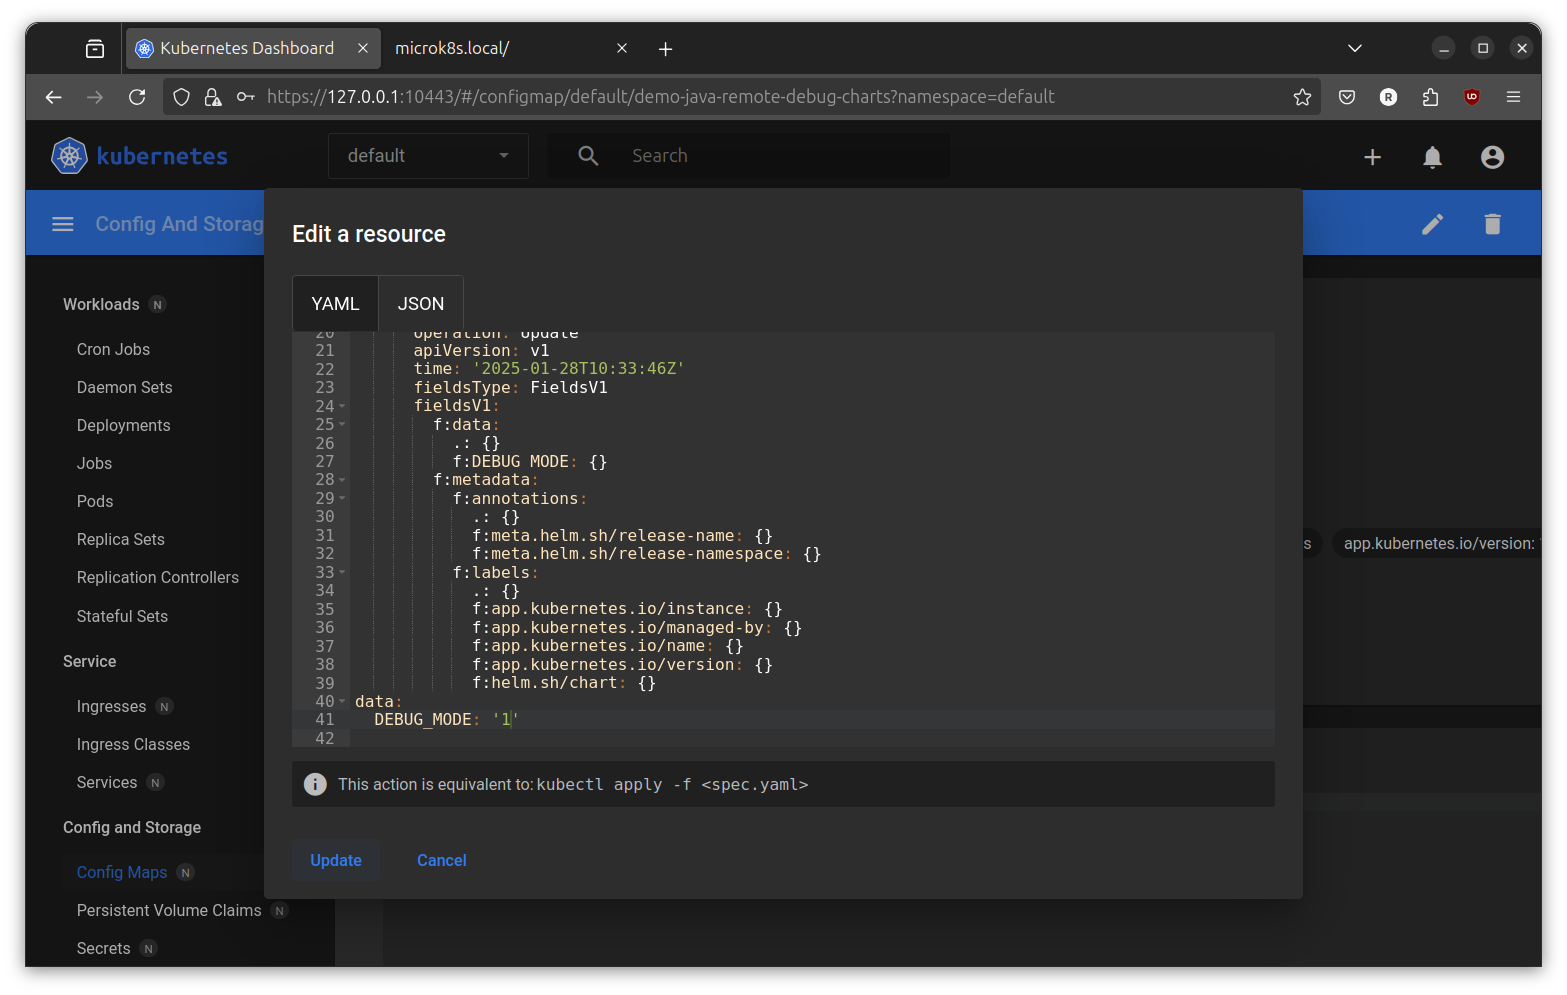Click the time value '2025-01-28T10:33:46Z'
Image resolution: width=1567 pixels, height=995 pixels.
point(578,369)
